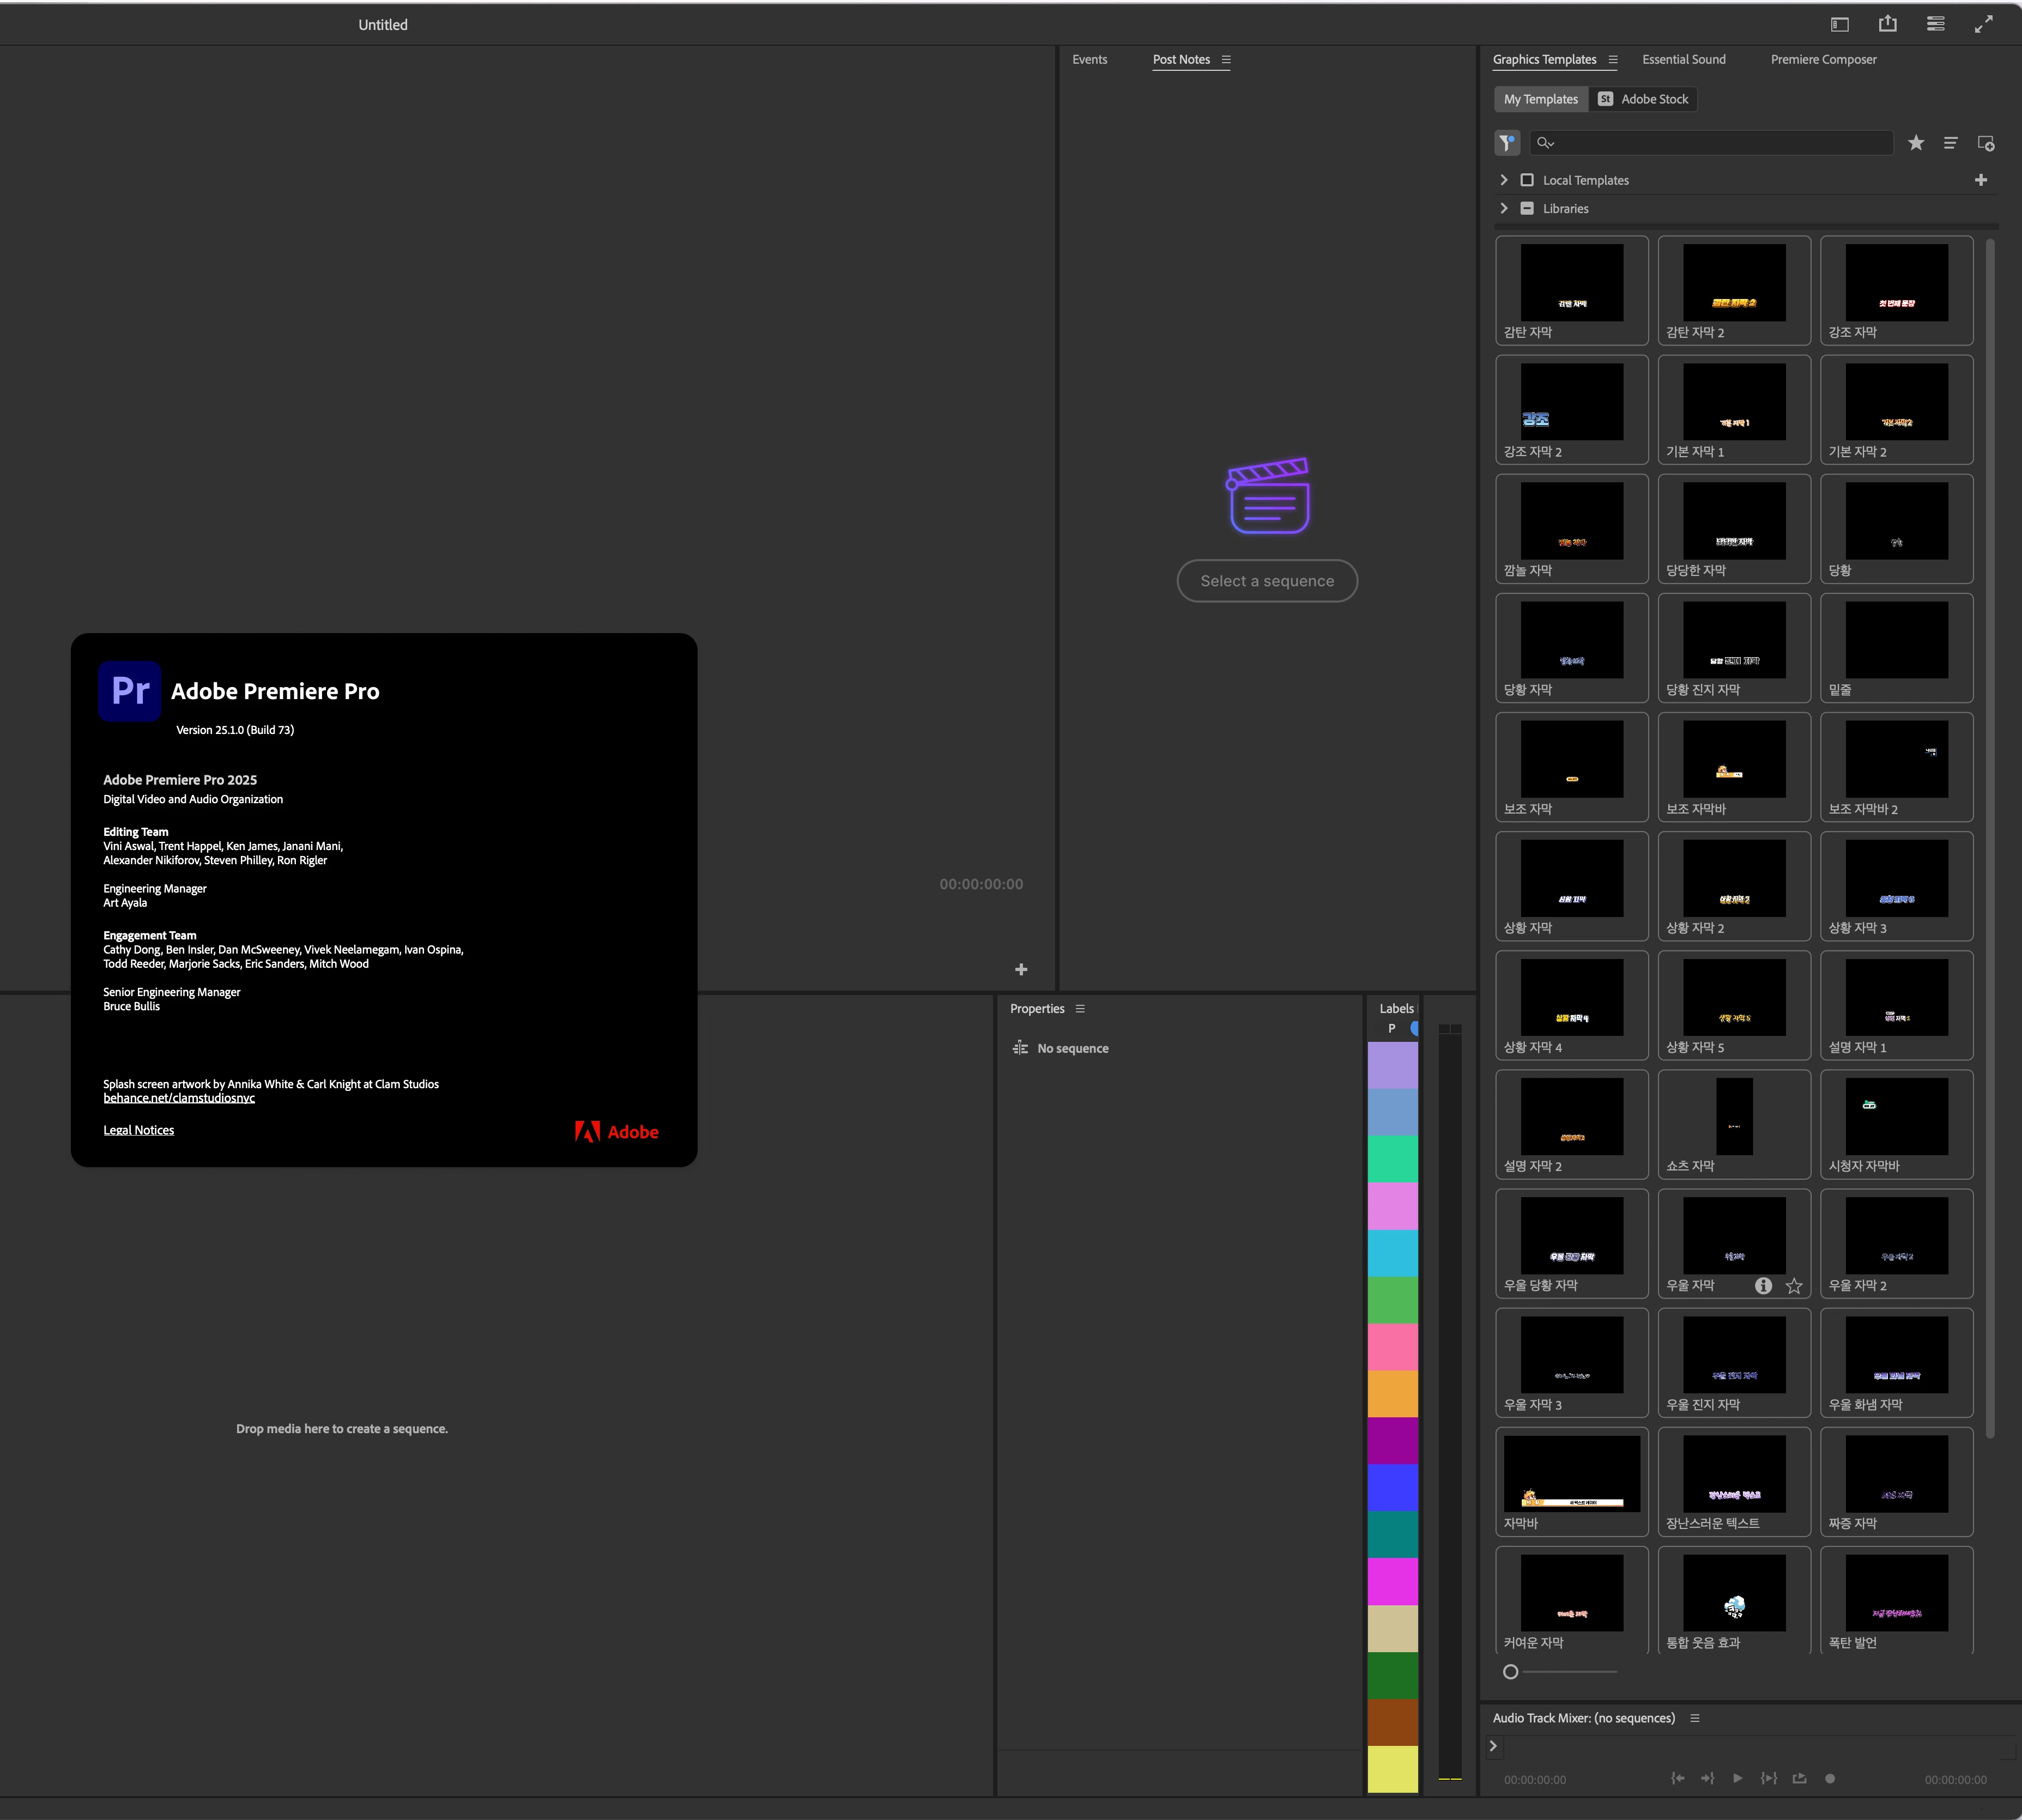Screen dimensions: 2022x1820
Task: Favorite the 우울 자막 template with star outline
Action: tap(1794, 1286)
